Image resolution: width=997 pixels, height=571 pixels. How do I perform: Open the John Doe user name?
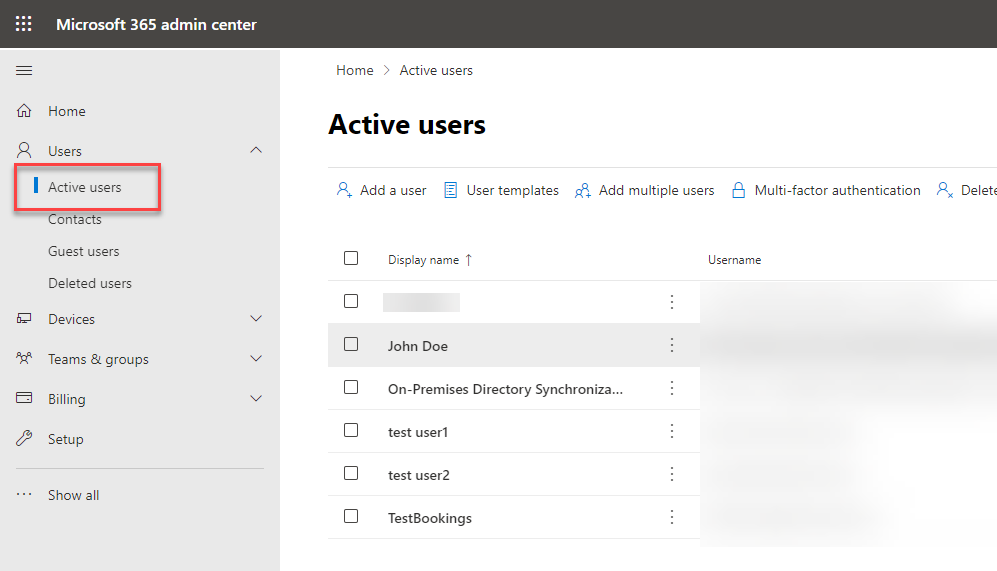coord(418,346)
